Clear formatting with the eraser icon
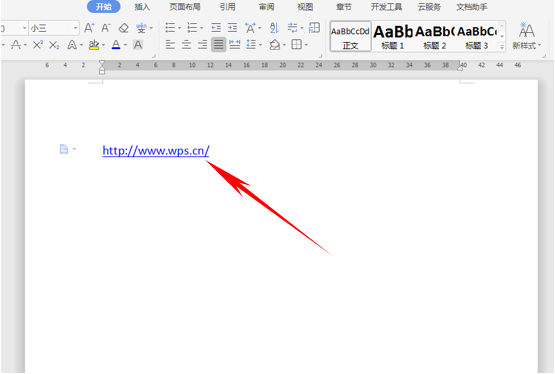 [124, 28]
